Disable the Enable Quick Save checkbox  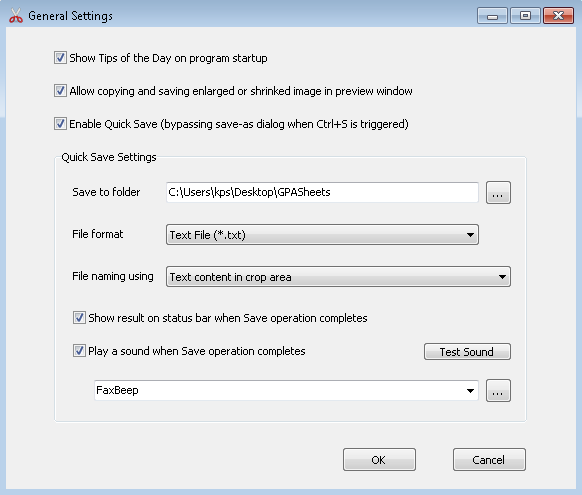coord(60,124)
